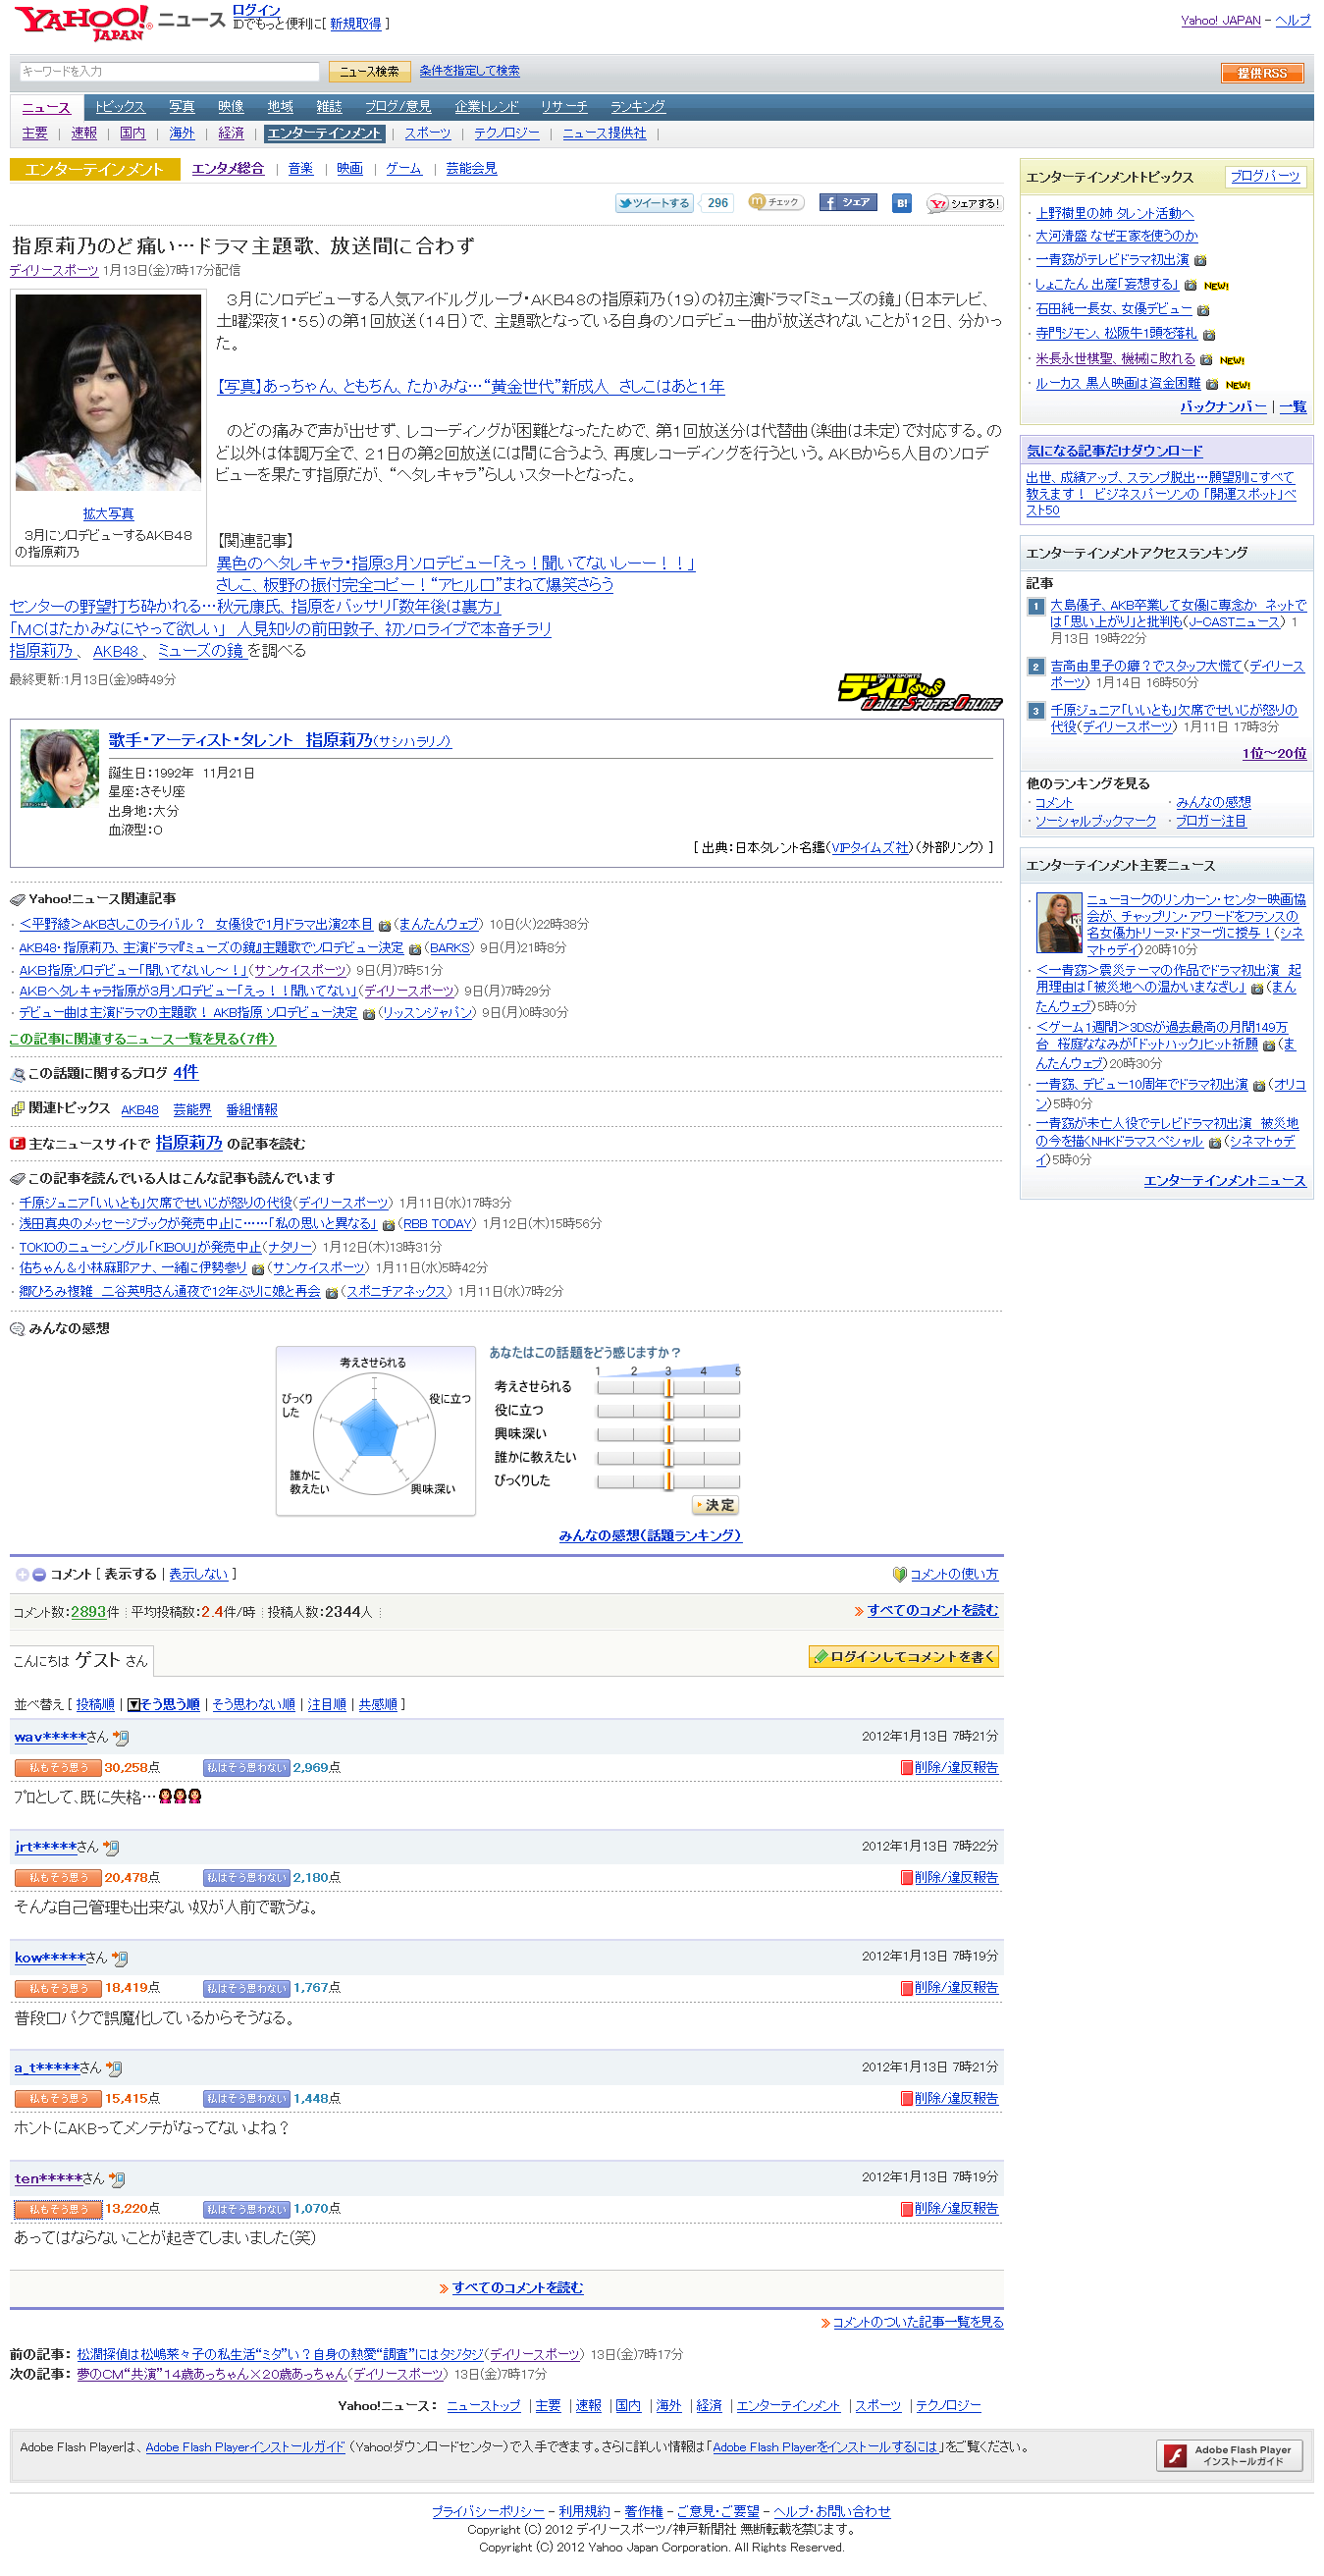View the 1位〜20位 ranking link
1324x2576 pixels.
click(1274, 754)
